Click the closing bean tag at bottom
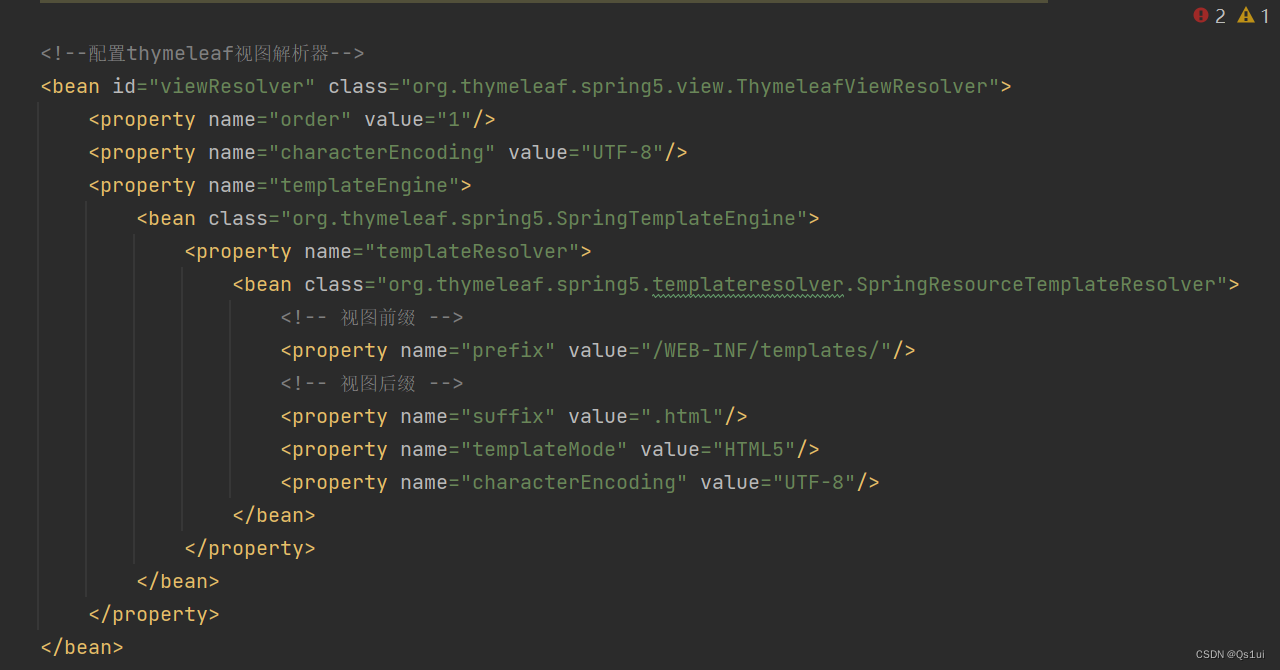 click(81, 647)
